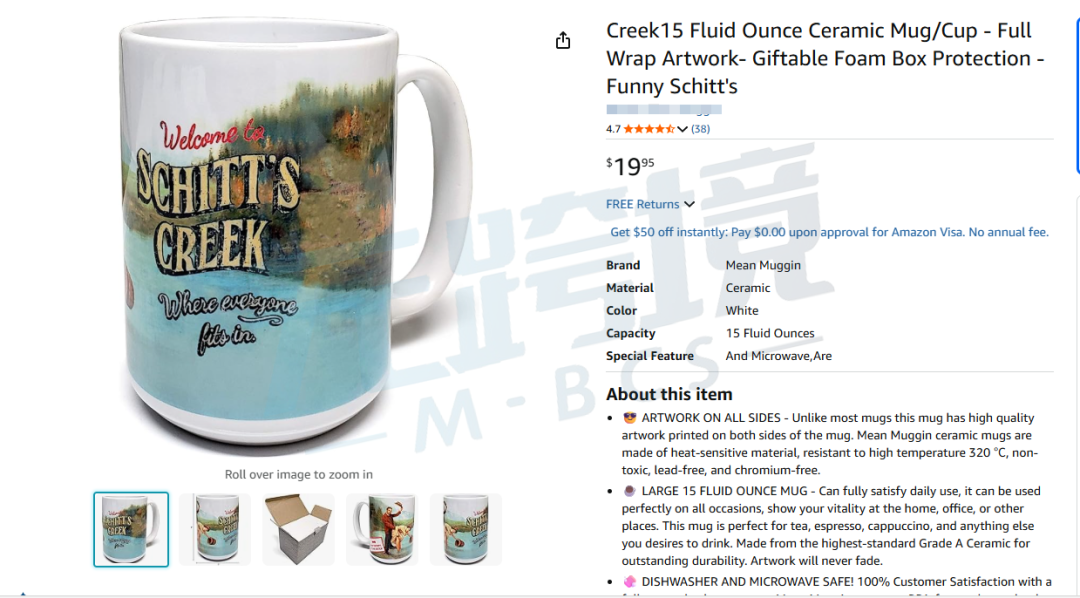The width and height of the screenshot is (1080, 598).
Task: Click the 4.7 rating number
Action: click(x=613, y=129)
